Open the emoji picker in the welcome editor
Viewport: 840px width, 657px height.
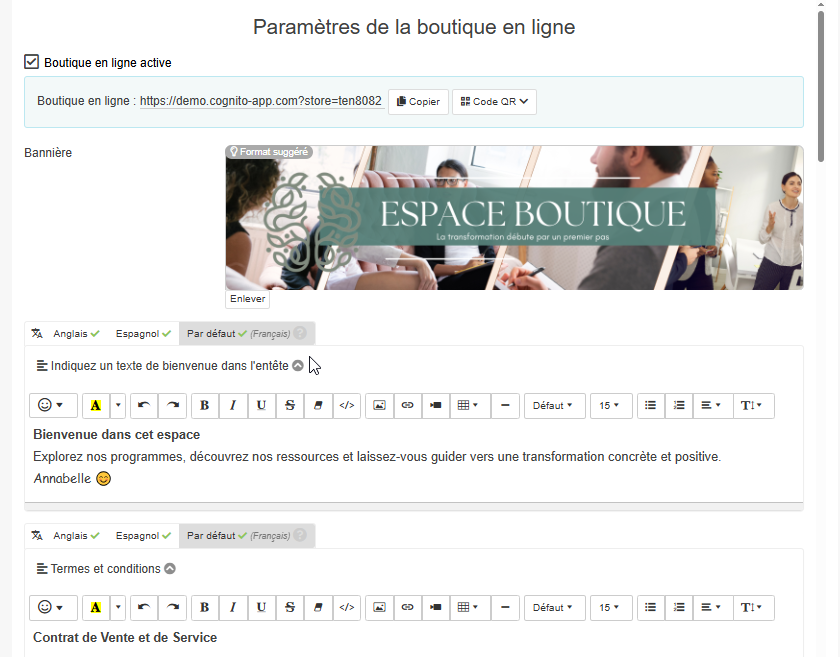pos(52,405)
